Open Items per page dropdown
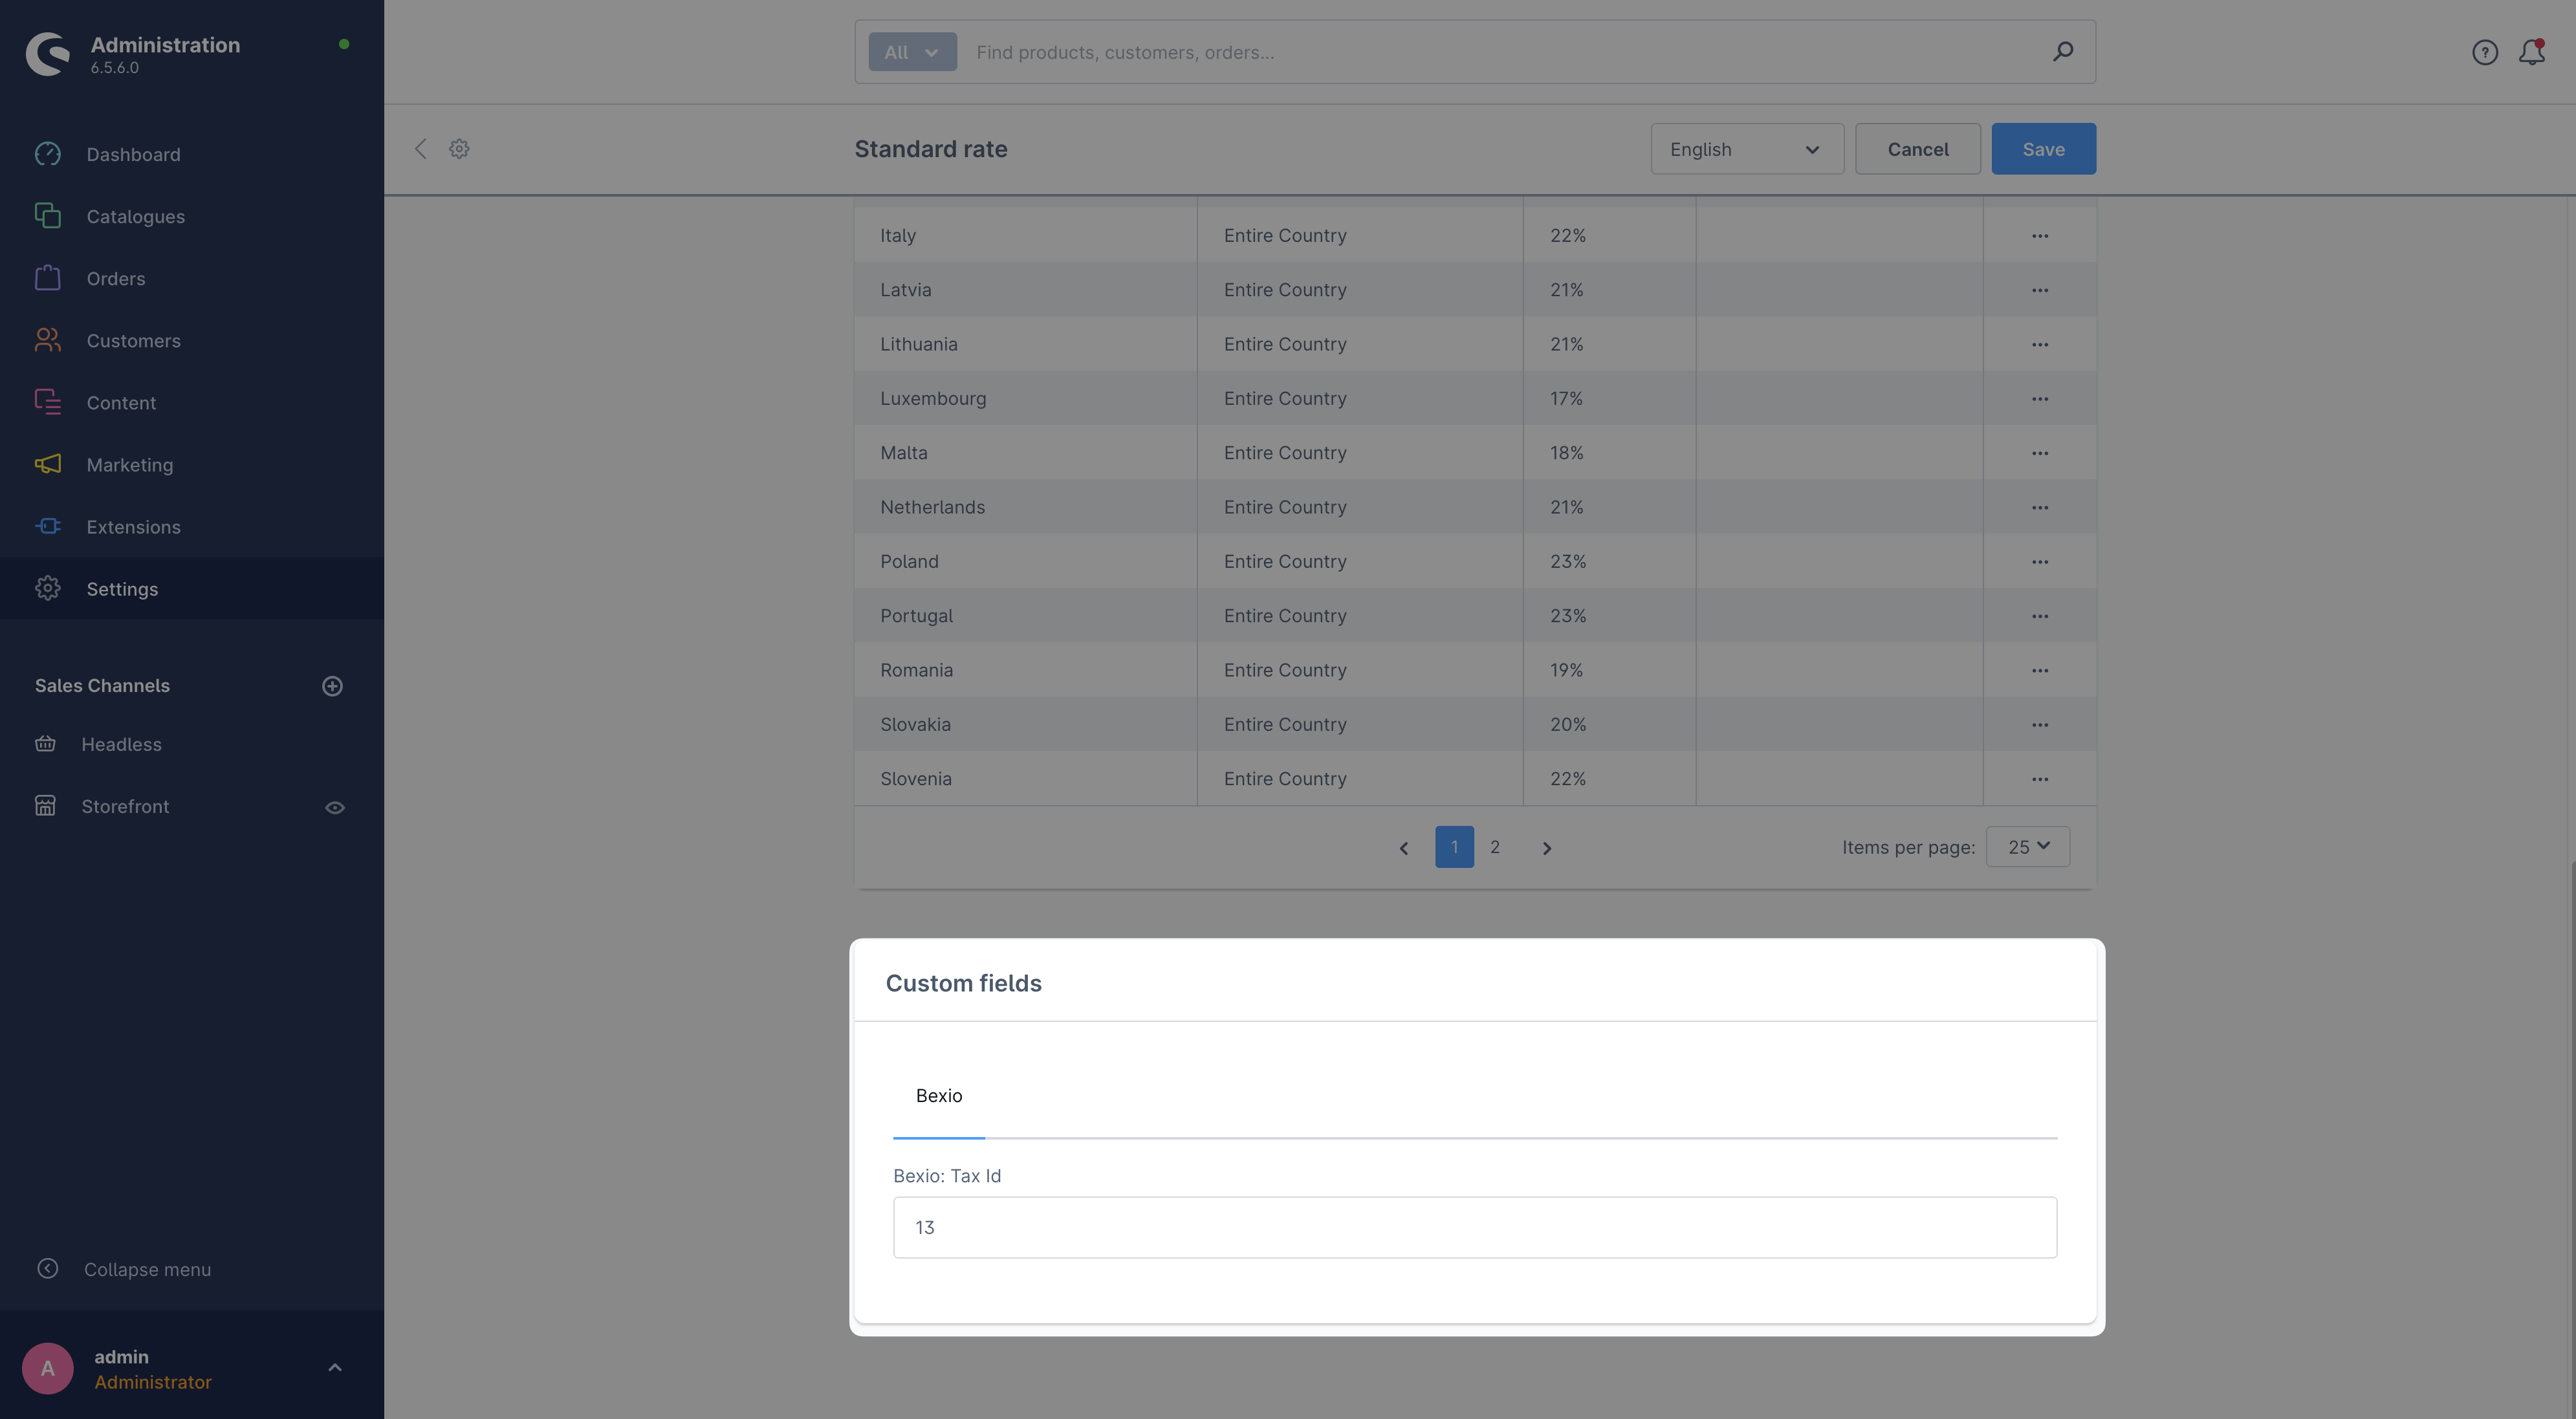The height and width of the screenshot is (1419, 2576). [2027, 847]
